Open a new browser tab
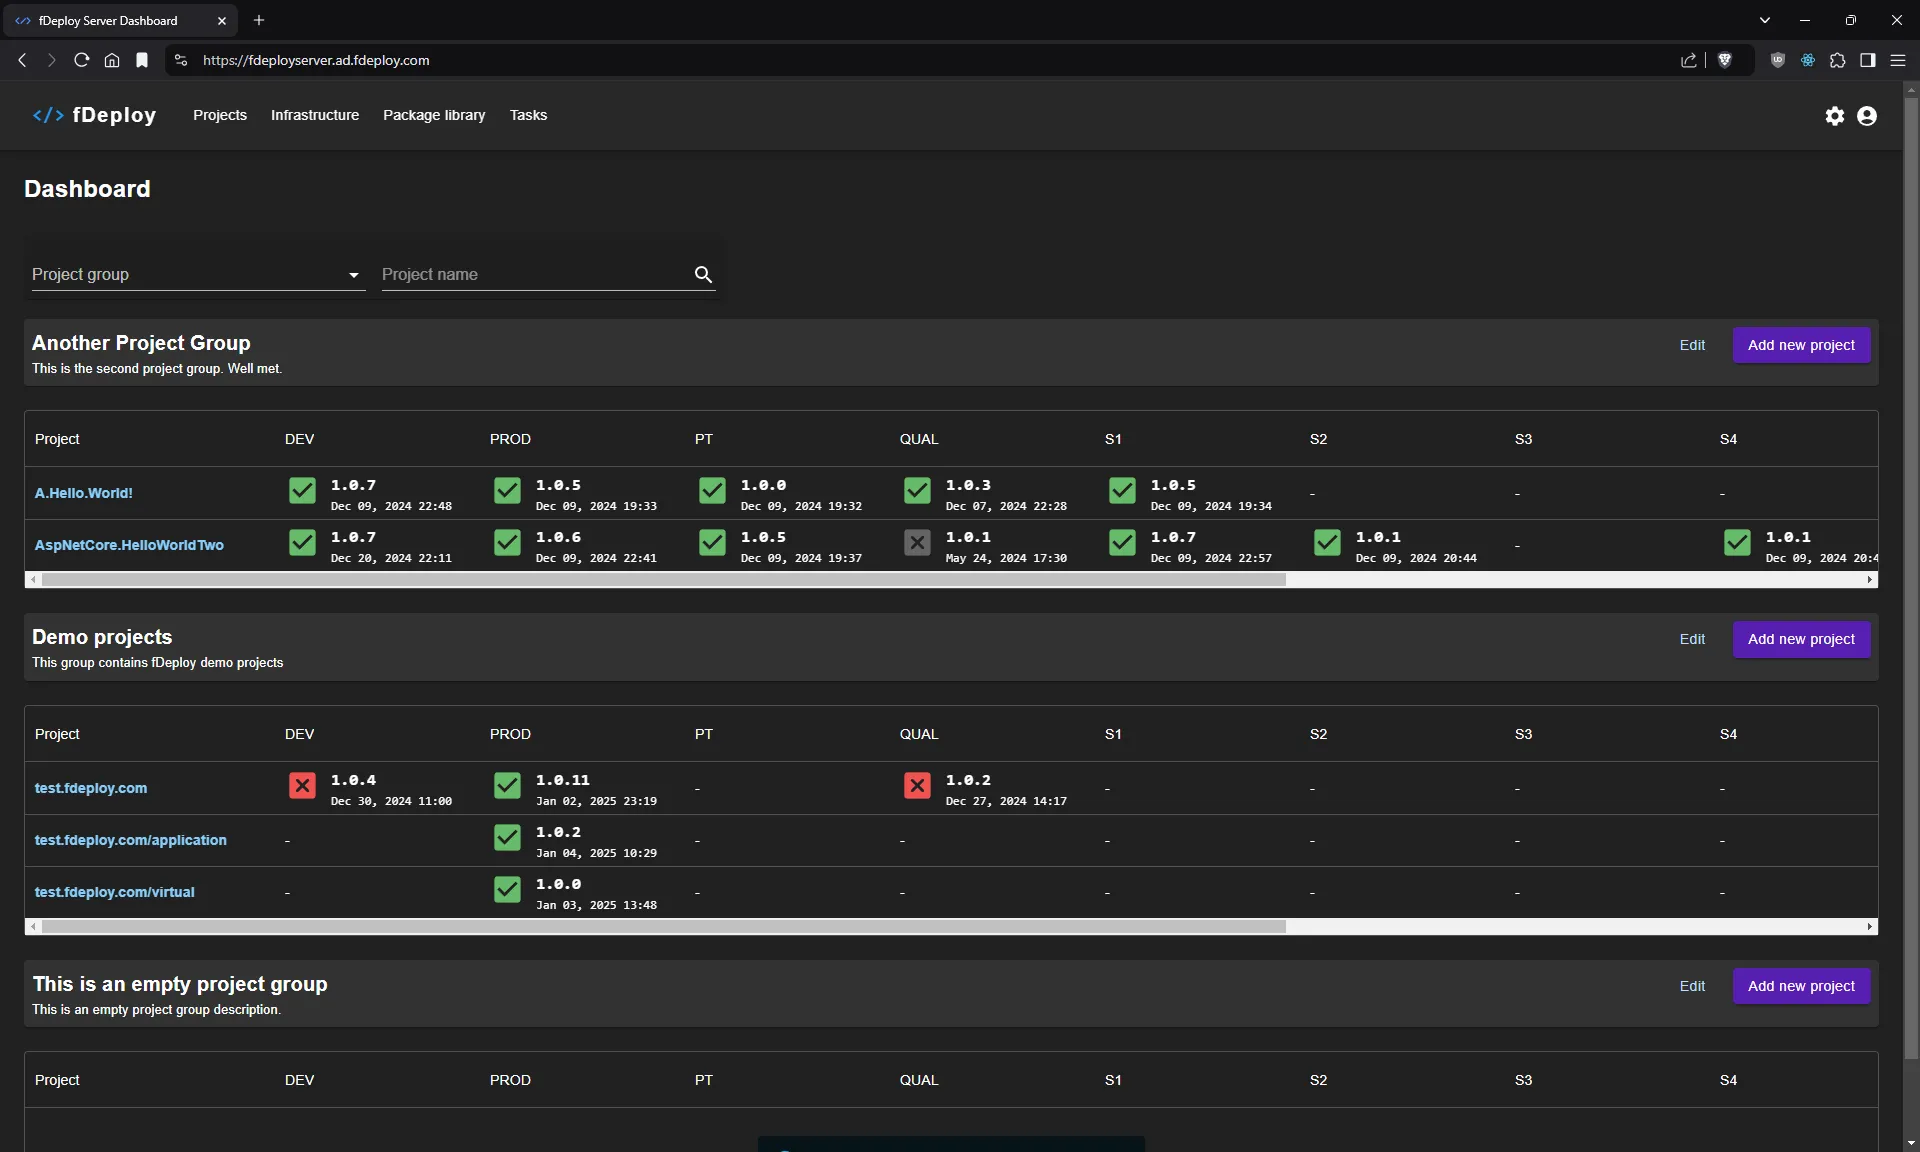 click(259, 20)
